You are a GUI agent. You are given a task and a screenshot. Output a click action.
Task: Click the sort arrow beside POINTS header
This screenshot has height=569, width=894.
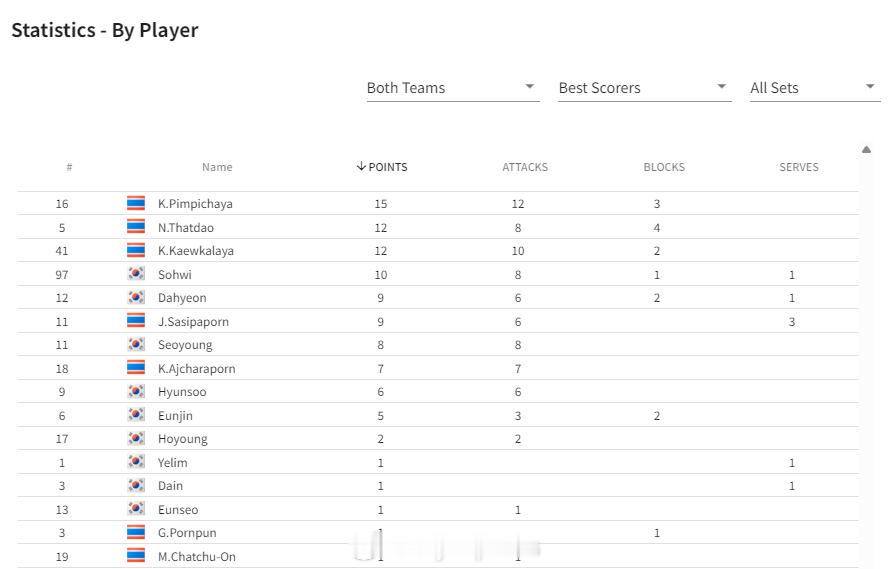tap(361, 166)
